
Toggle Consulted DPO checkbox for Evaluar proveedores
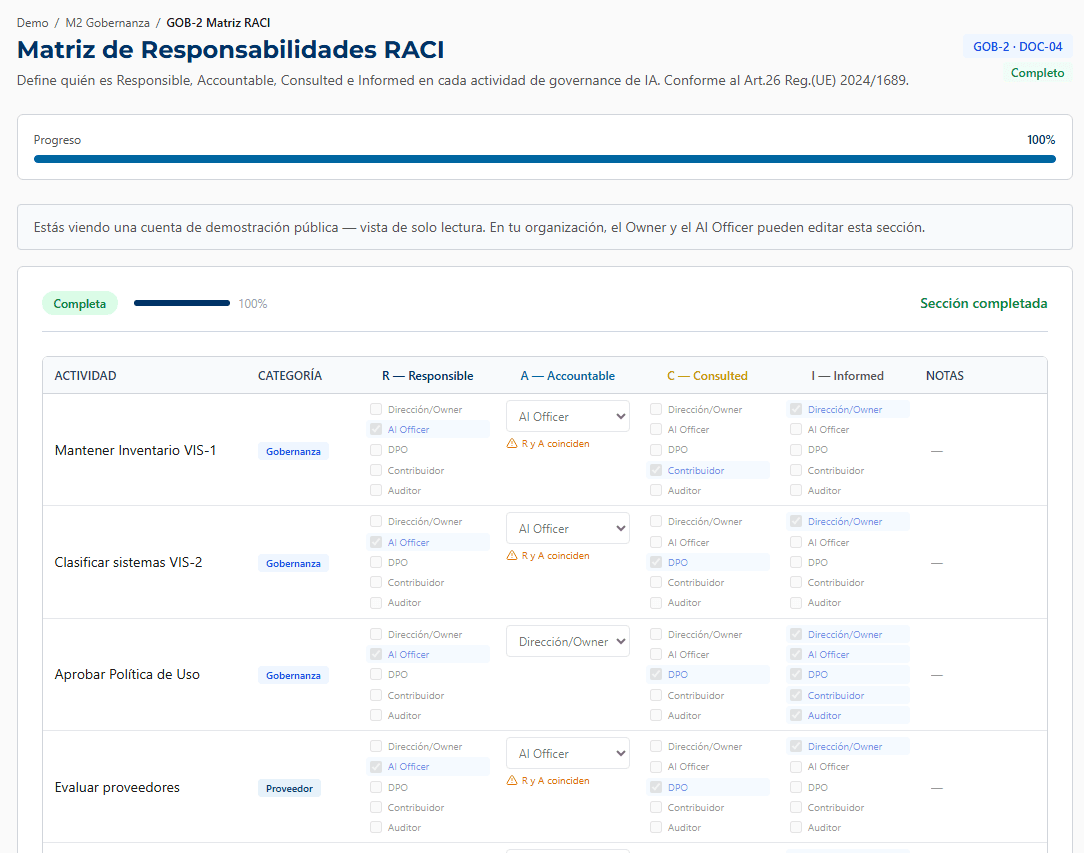pyautogui.click(x=656, y=787)
